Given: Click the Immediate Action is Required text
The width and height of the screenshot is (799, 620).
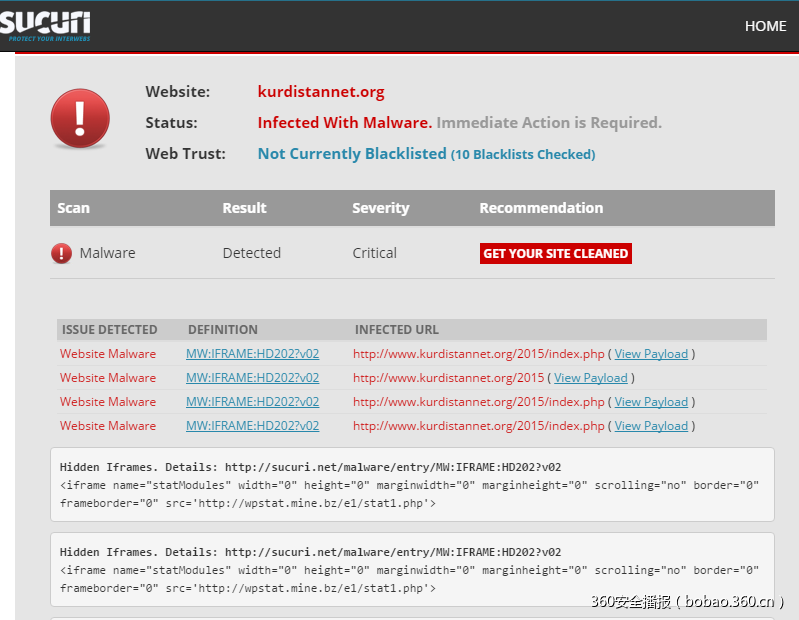Looking at the screenshot, I should coord(549,123).
